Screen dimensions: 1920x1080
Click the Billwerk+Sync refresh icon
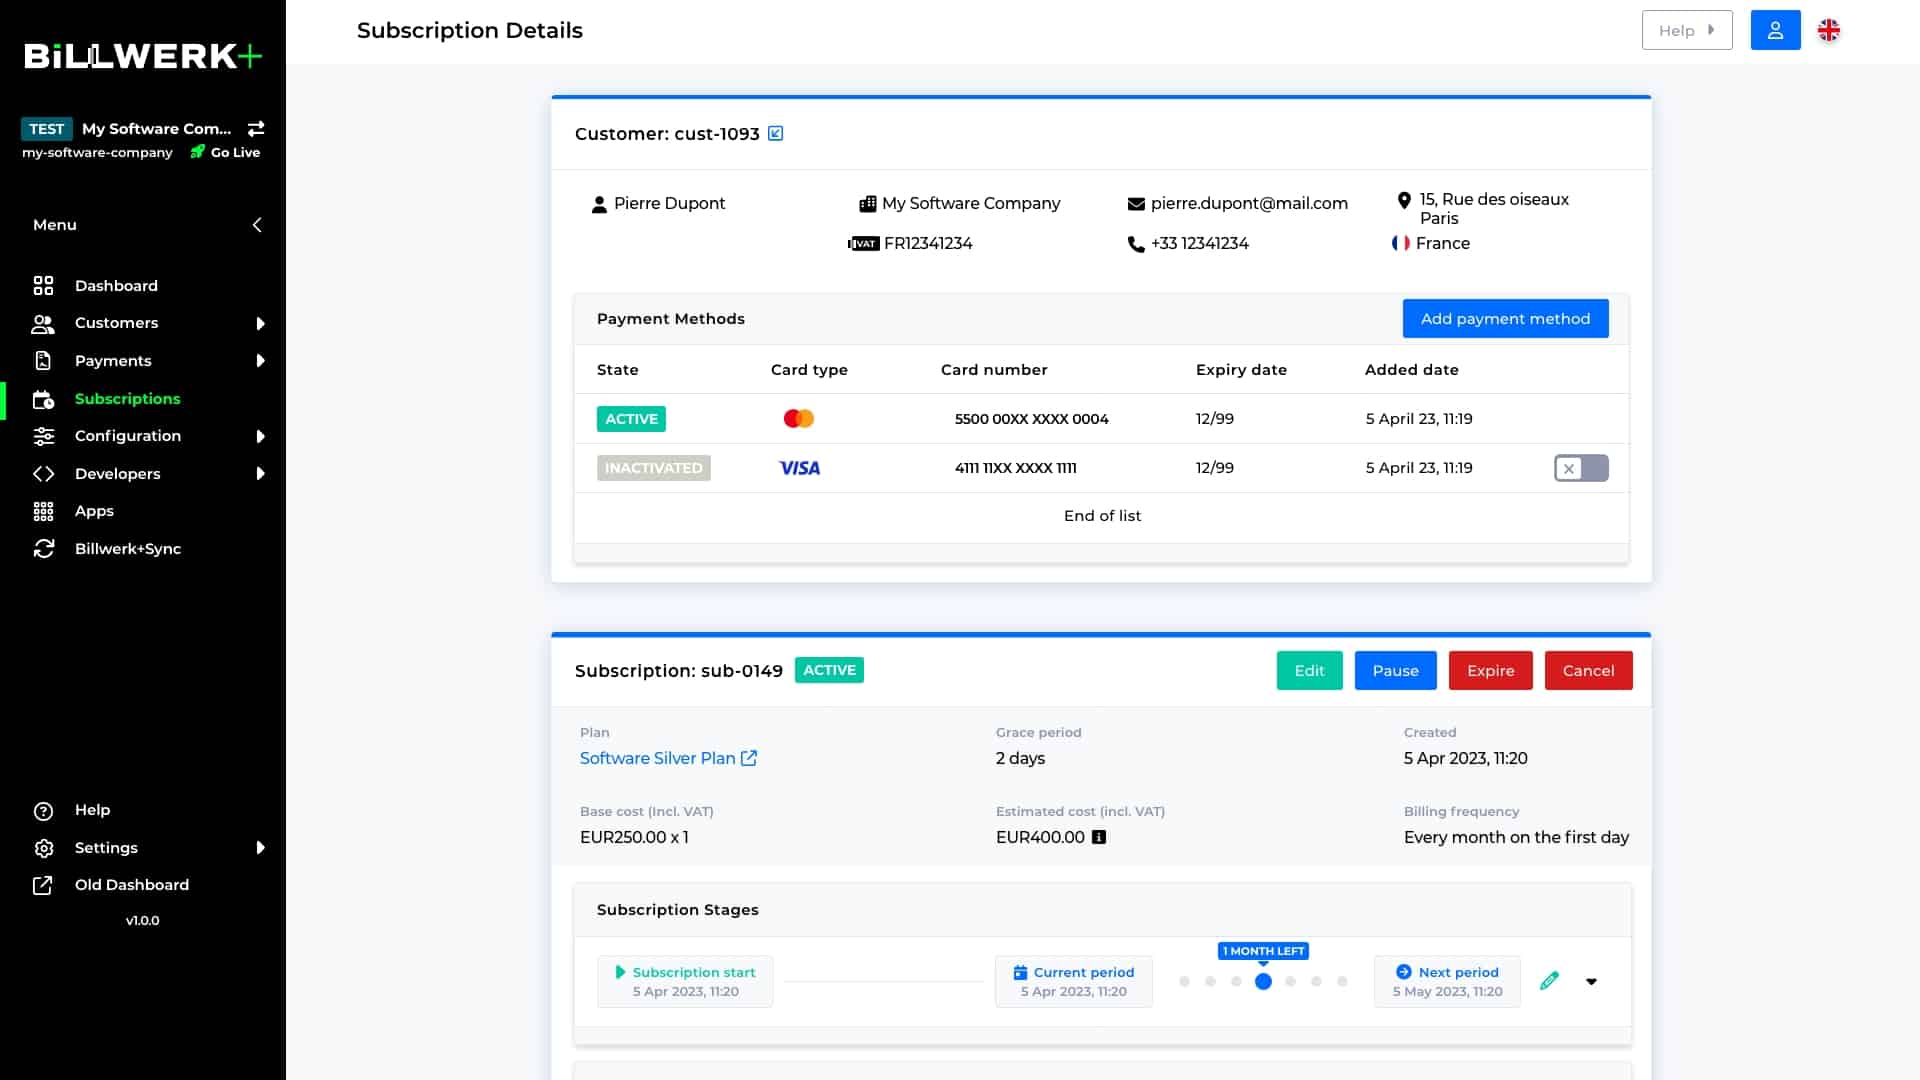click(43, 549)
